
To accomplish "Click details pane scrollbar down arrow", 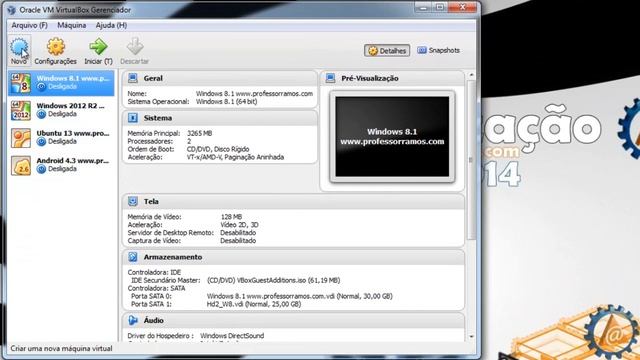I will click(x=471, y=337).
